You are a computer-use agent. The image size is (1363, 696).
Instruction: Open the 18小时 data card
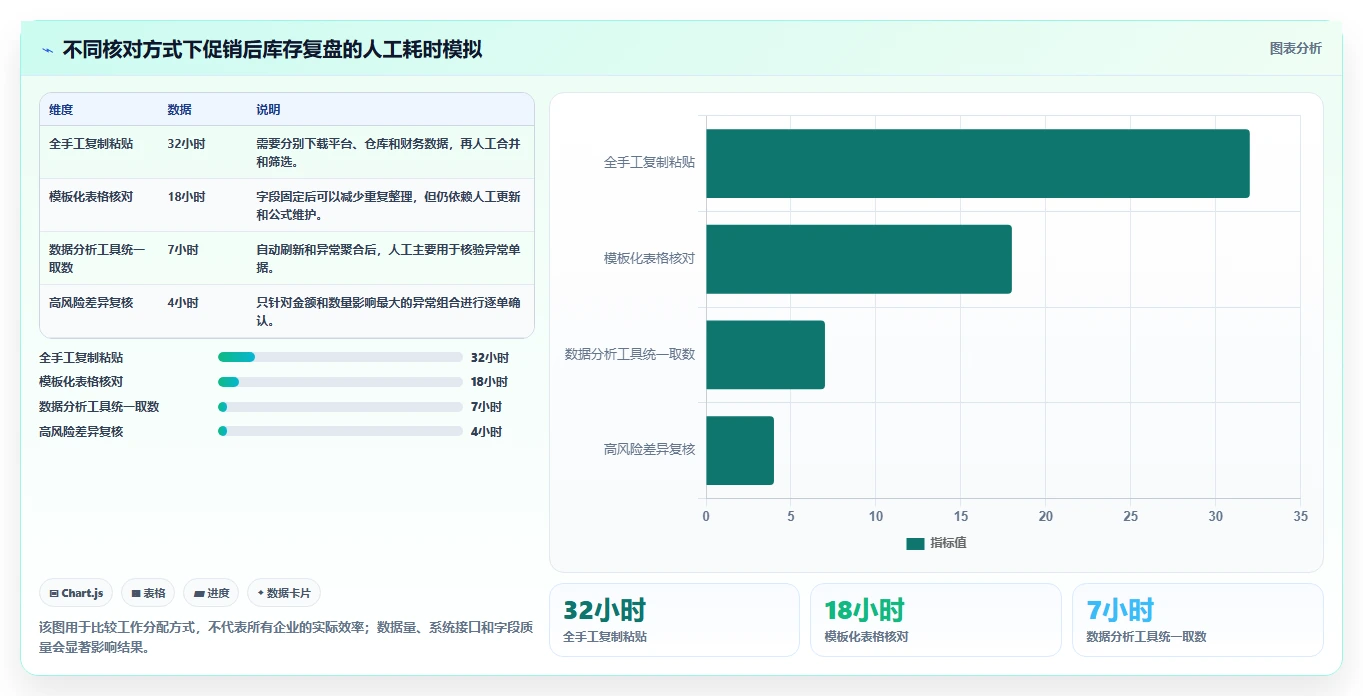pos(935,620)
